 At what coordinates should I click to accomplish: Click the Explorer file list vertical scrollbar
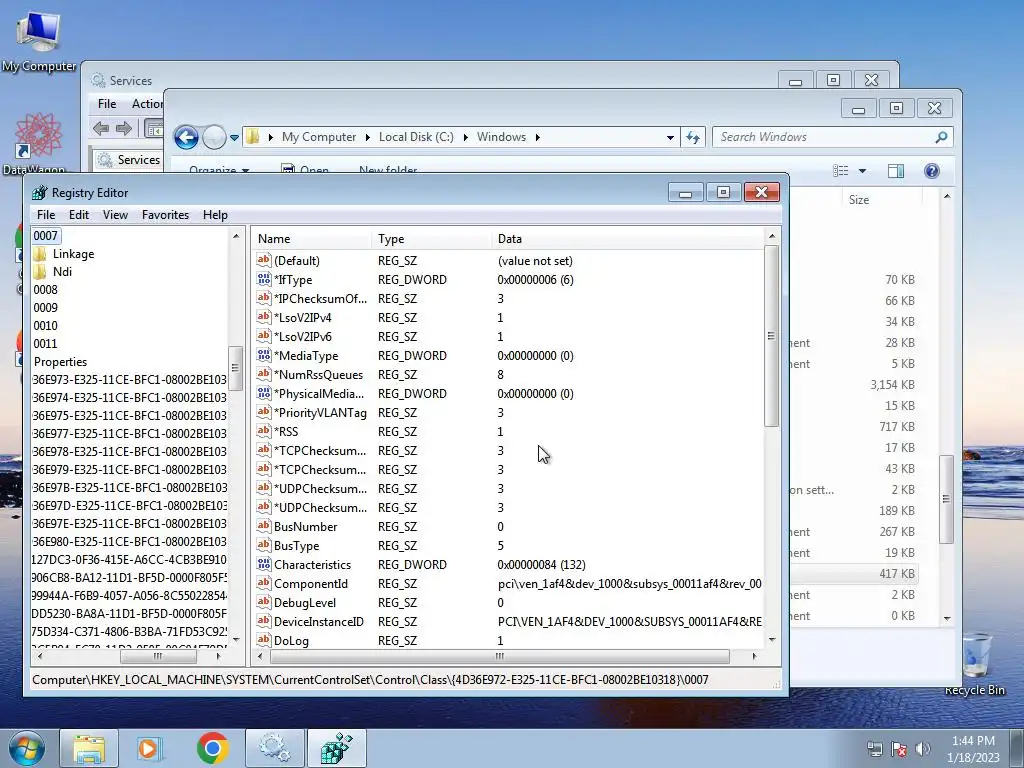click(x=946, y=499)
